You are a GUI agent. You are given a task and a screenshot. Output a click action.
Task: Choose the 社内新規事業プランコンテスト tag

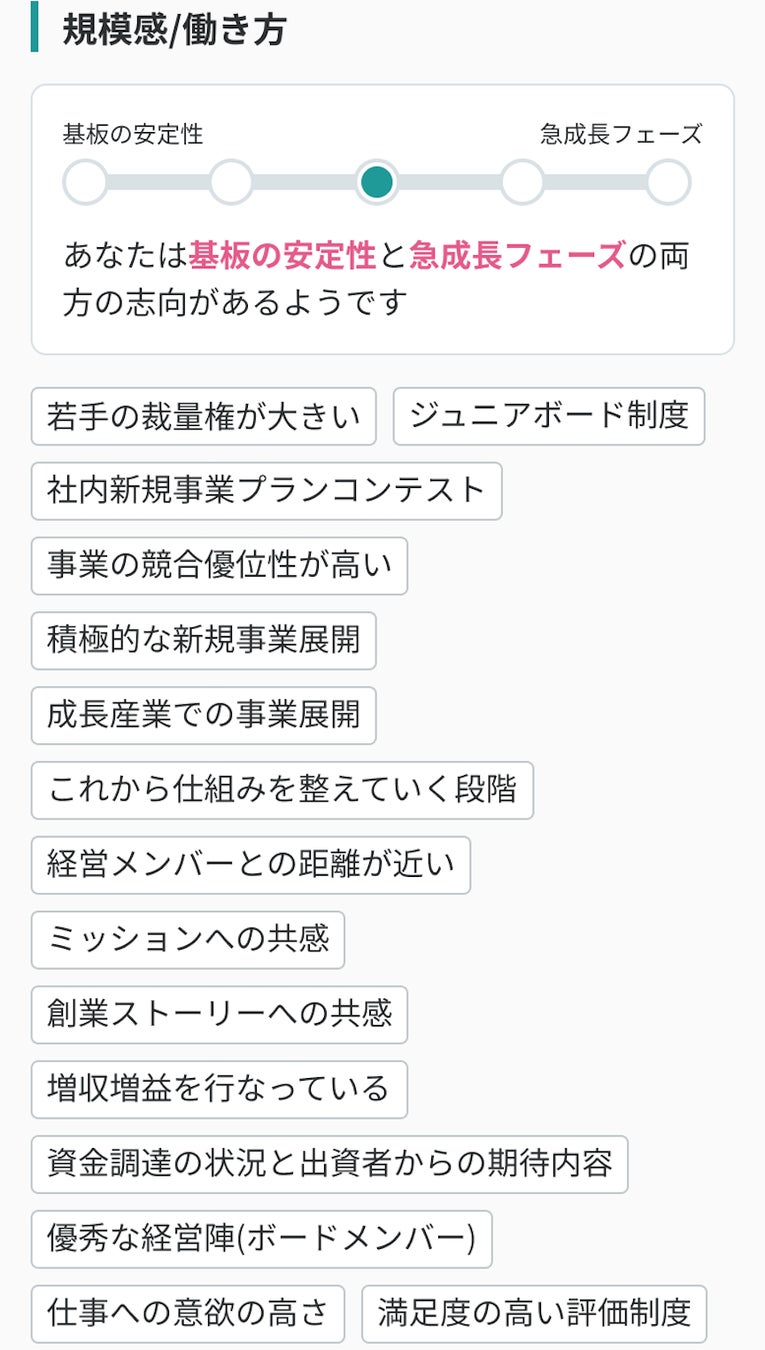pos(266,491)
